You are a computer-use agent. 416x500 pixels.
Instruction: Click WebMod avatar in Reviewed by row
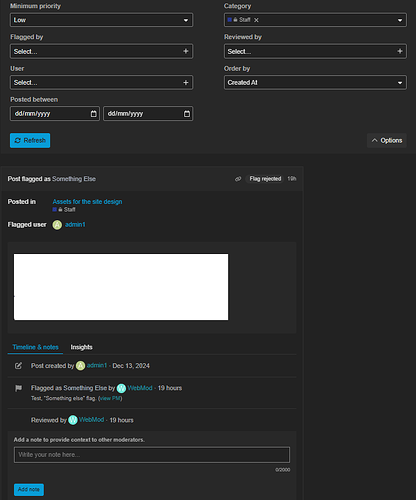[73, 420]
